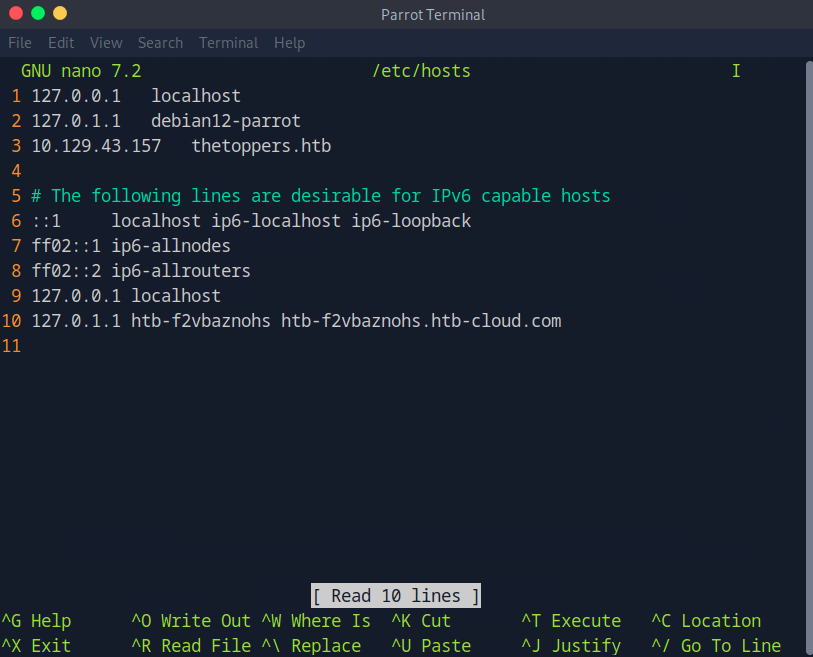813x657 pixels.
Task: Click the red close window button
Action: click(16, 13)
